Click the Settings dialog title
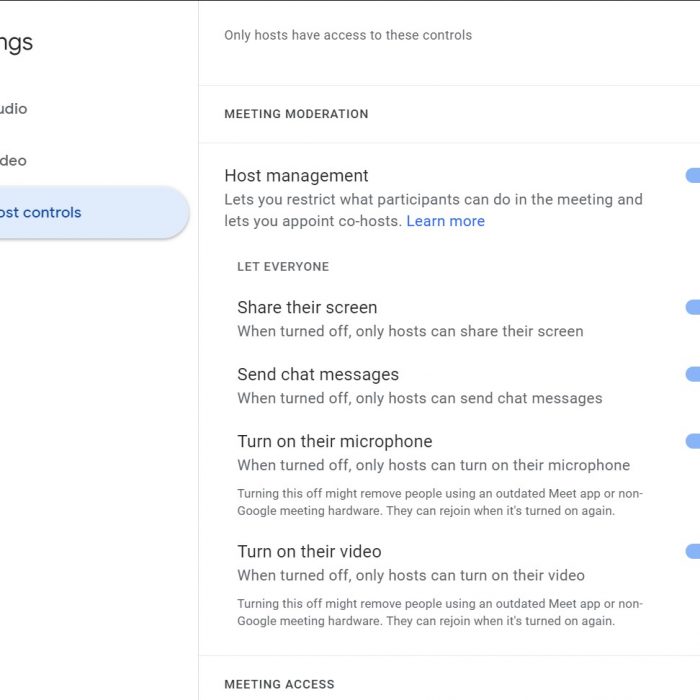 click(16, 43)
